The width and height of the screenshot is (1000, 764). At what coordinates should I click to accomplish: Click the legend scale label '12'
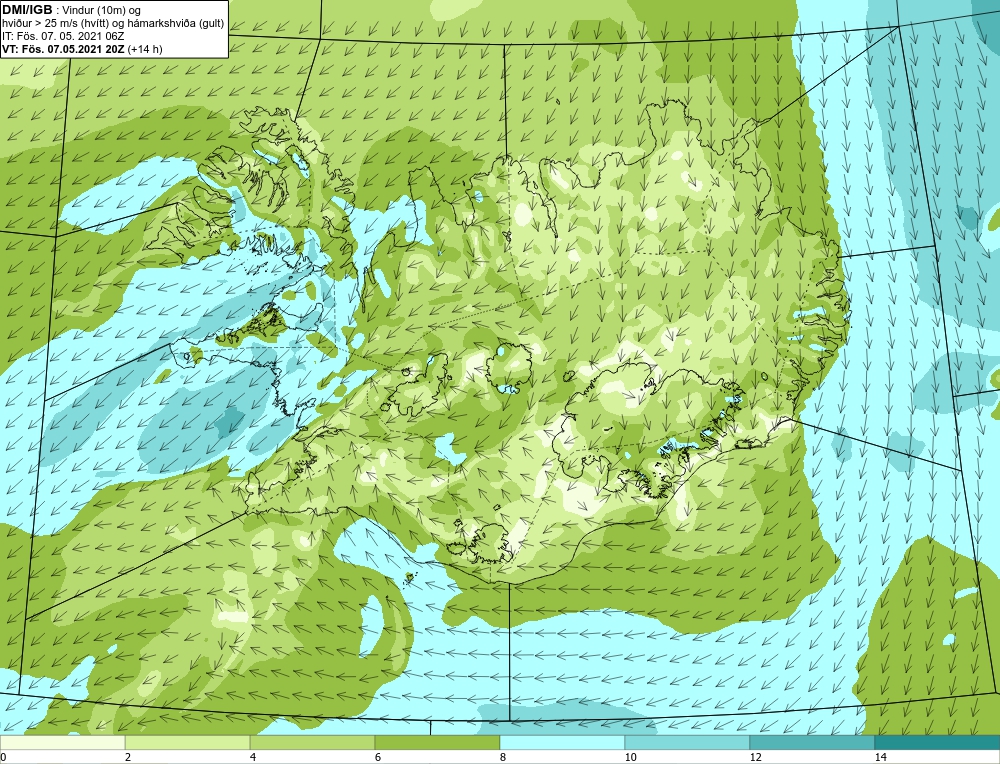(755, 757)
